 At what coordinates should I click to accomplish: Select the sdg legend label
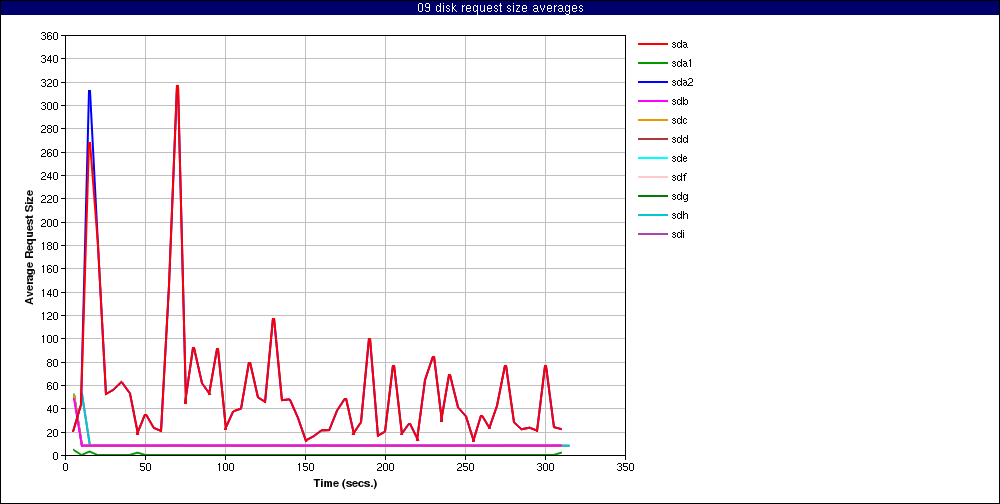679,196
